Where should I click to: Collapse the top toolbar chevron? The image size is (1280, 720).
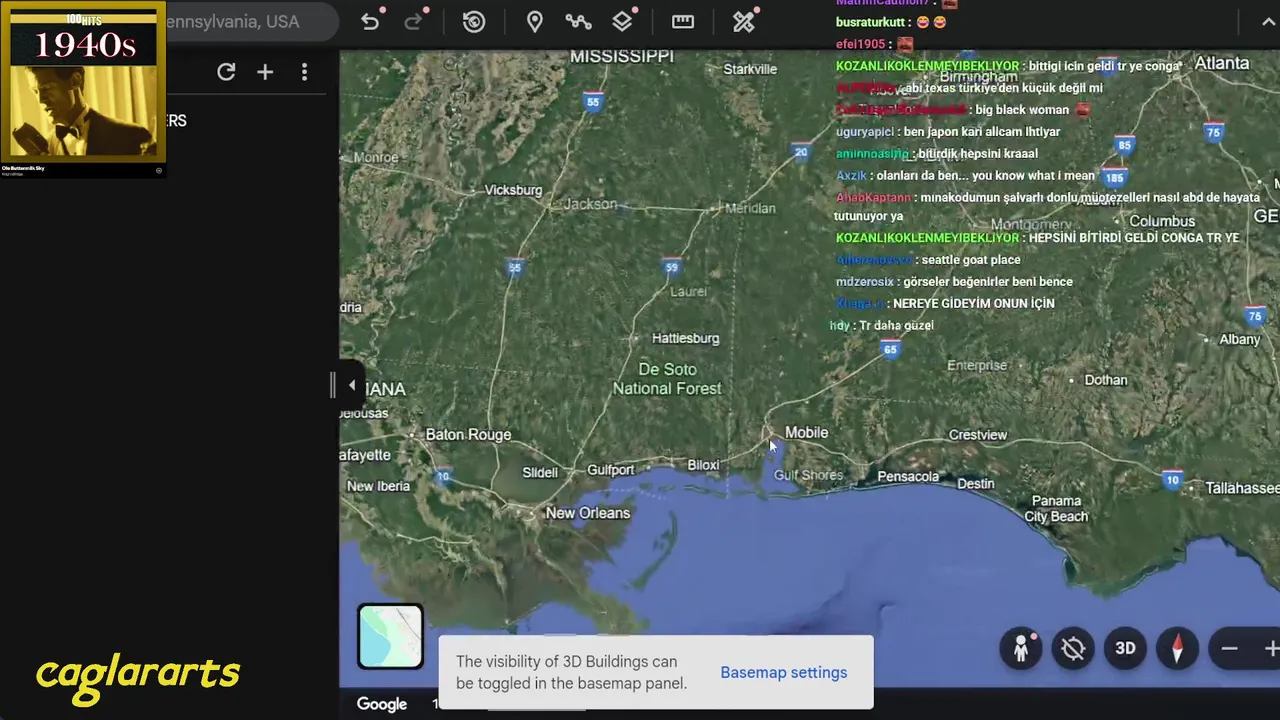click(x=1269, y=22)
